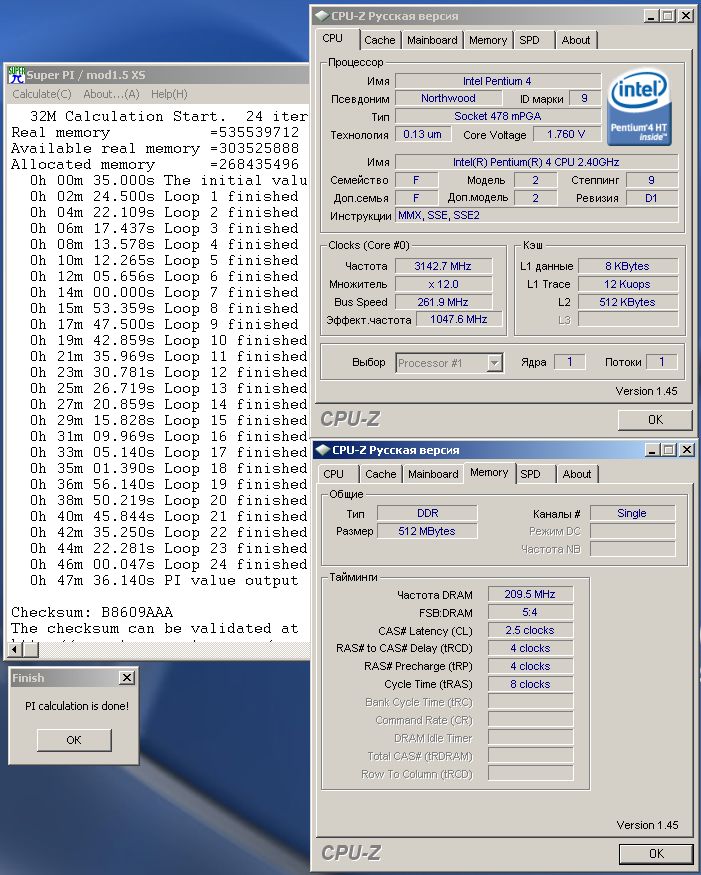Screen dimensions: 701x875
Task: Click the 209.5 MHz DRAM frequency value
Action: [x=530, y=594]
